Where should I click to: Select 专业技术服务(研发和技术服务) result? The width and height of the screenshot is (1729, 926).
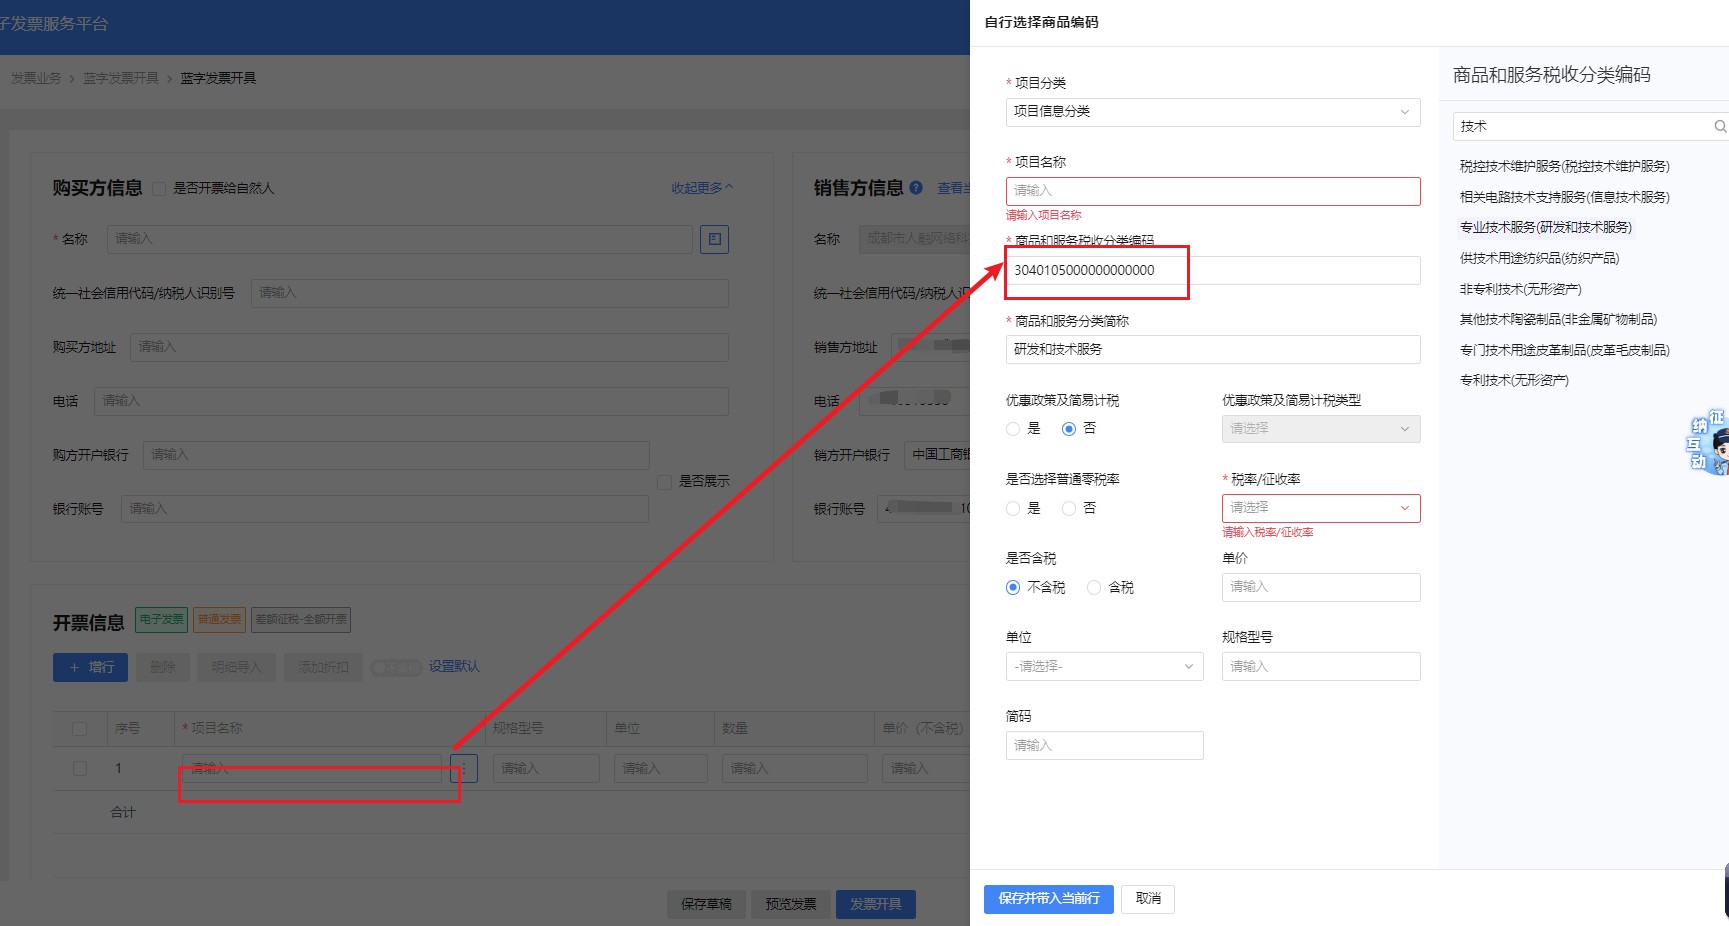click(1545, 227)
